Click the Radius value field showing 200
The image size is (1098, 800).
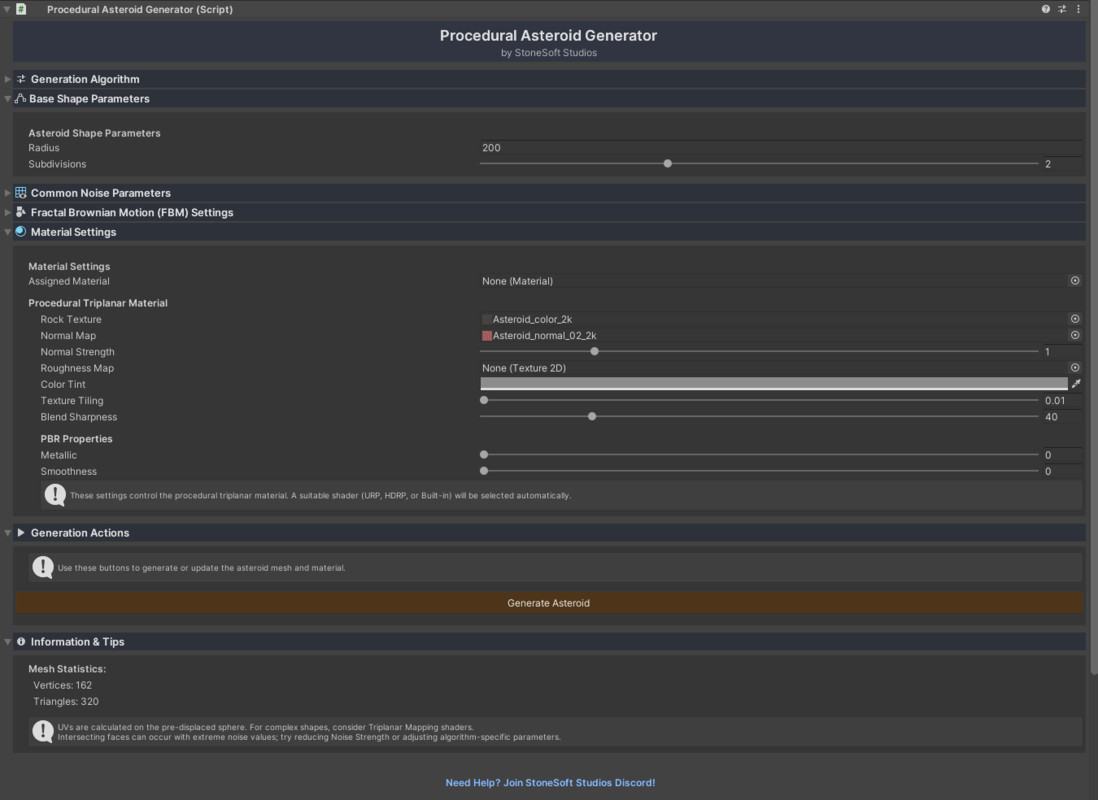pos(781,148)
